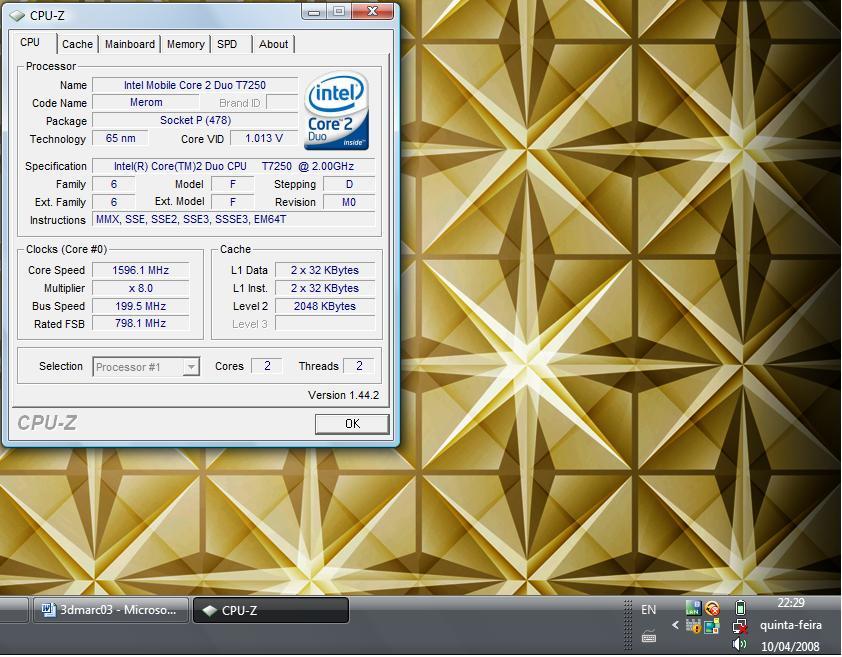This screenshot has height=657, width=842.
Task: Open the disconnected network tray icon
Action: [741, 626]
